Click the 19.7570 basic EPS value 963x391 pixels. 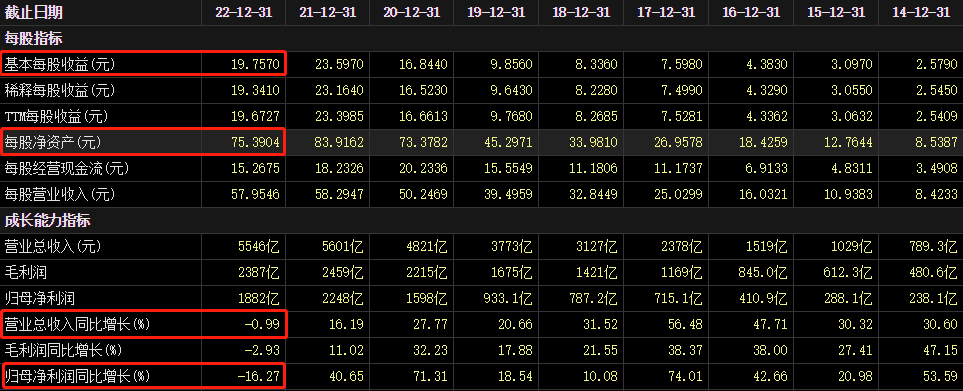[255, 64]
